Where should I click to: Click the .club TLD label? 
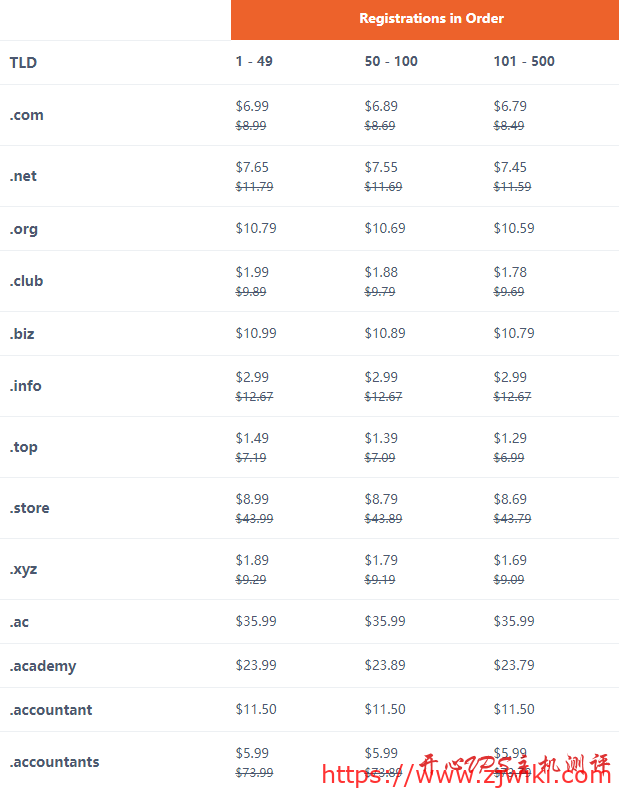[x=27, y=281]
